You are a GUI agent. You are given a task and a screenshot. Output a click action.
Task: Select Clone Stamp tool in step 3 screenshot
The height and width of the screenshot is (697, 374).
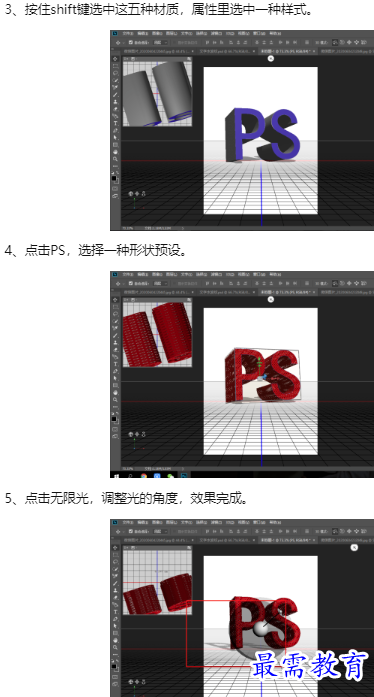115,102
